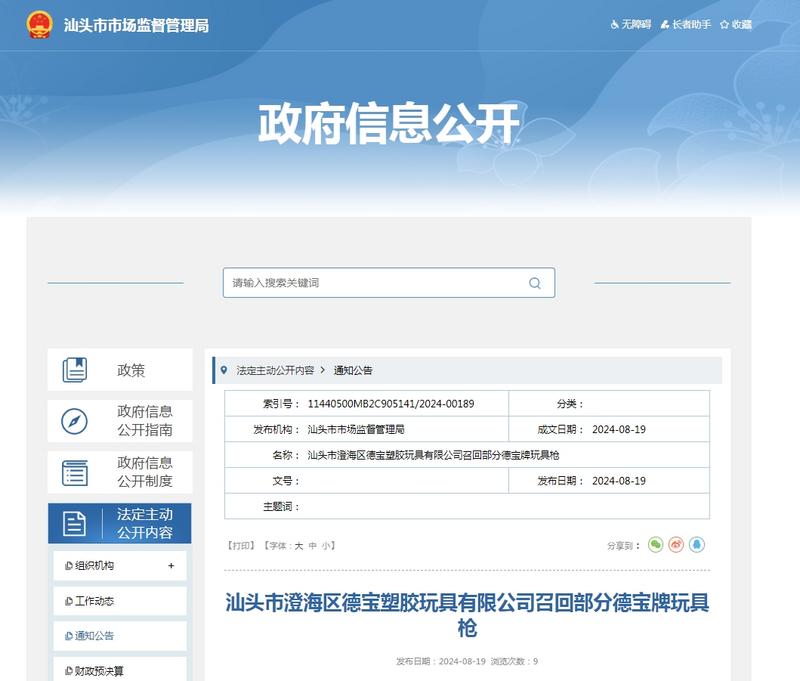This screenshot has height=681, width=800.
Task: Click the national emblem logo
Action: point(39,24)
